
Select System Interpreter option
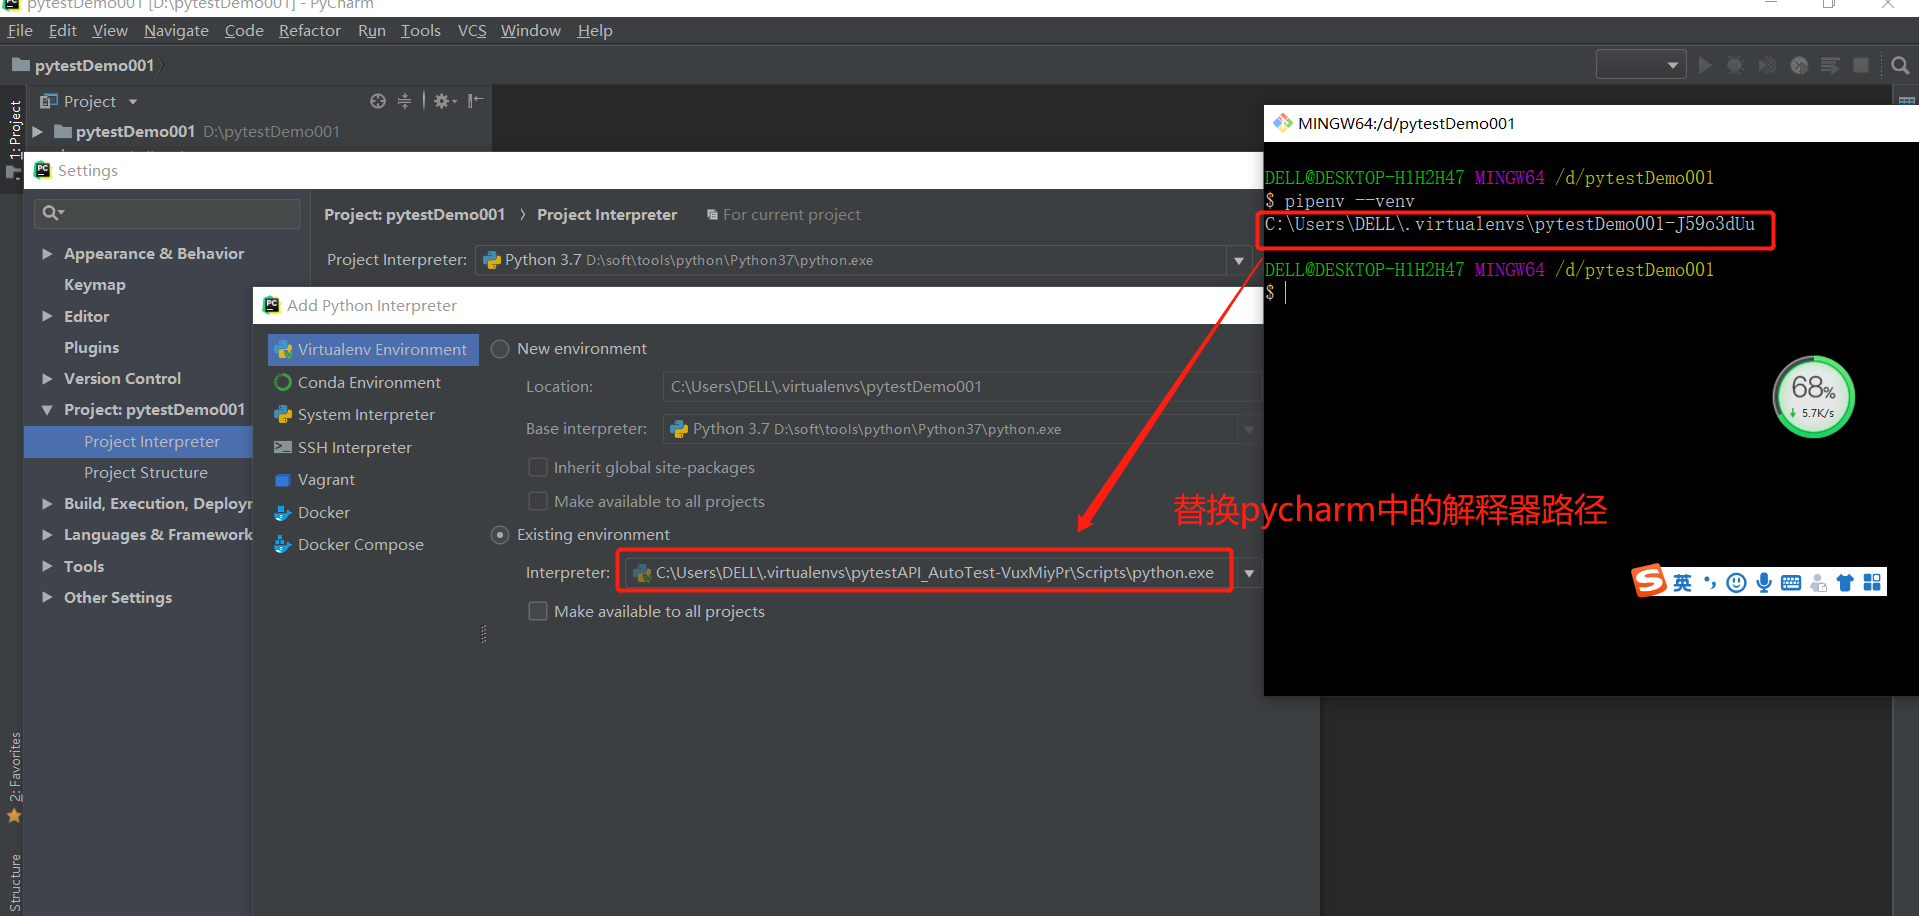[x=366, y=414]
